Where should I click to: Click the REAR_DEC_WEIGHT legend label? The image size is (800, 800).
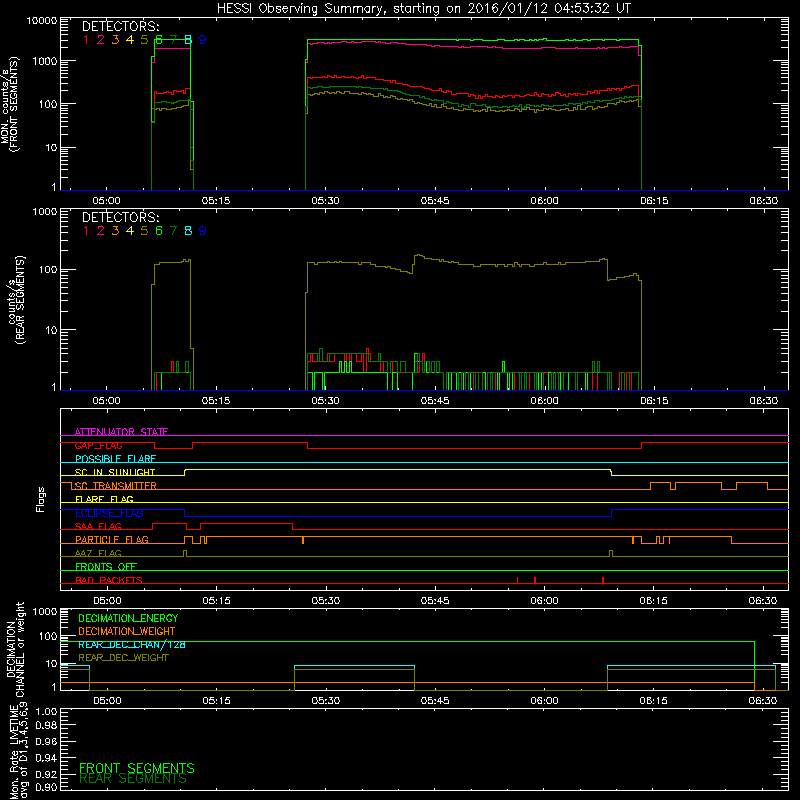[123, 658]
